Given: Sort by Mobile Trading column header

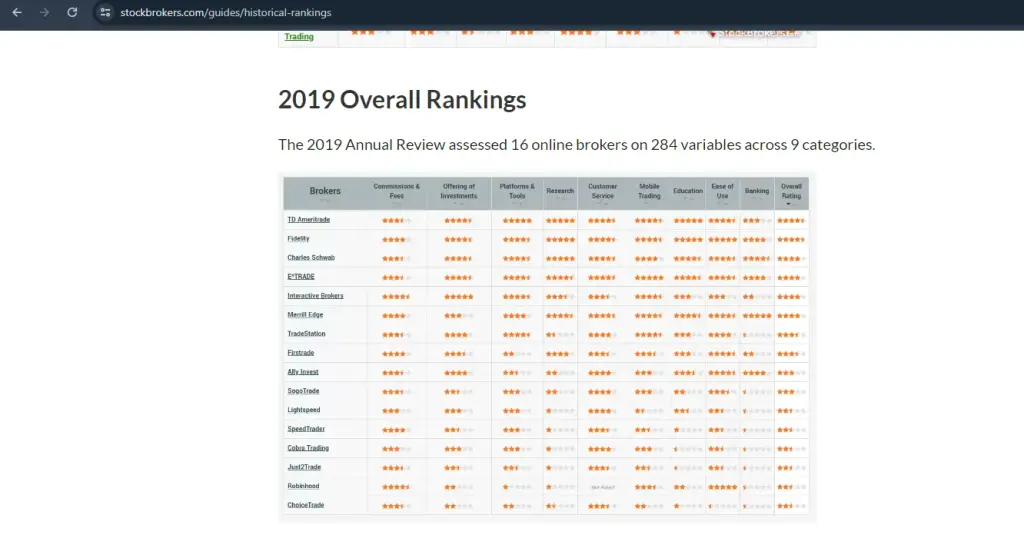Looking at the screenshot, I should point(649,191).
